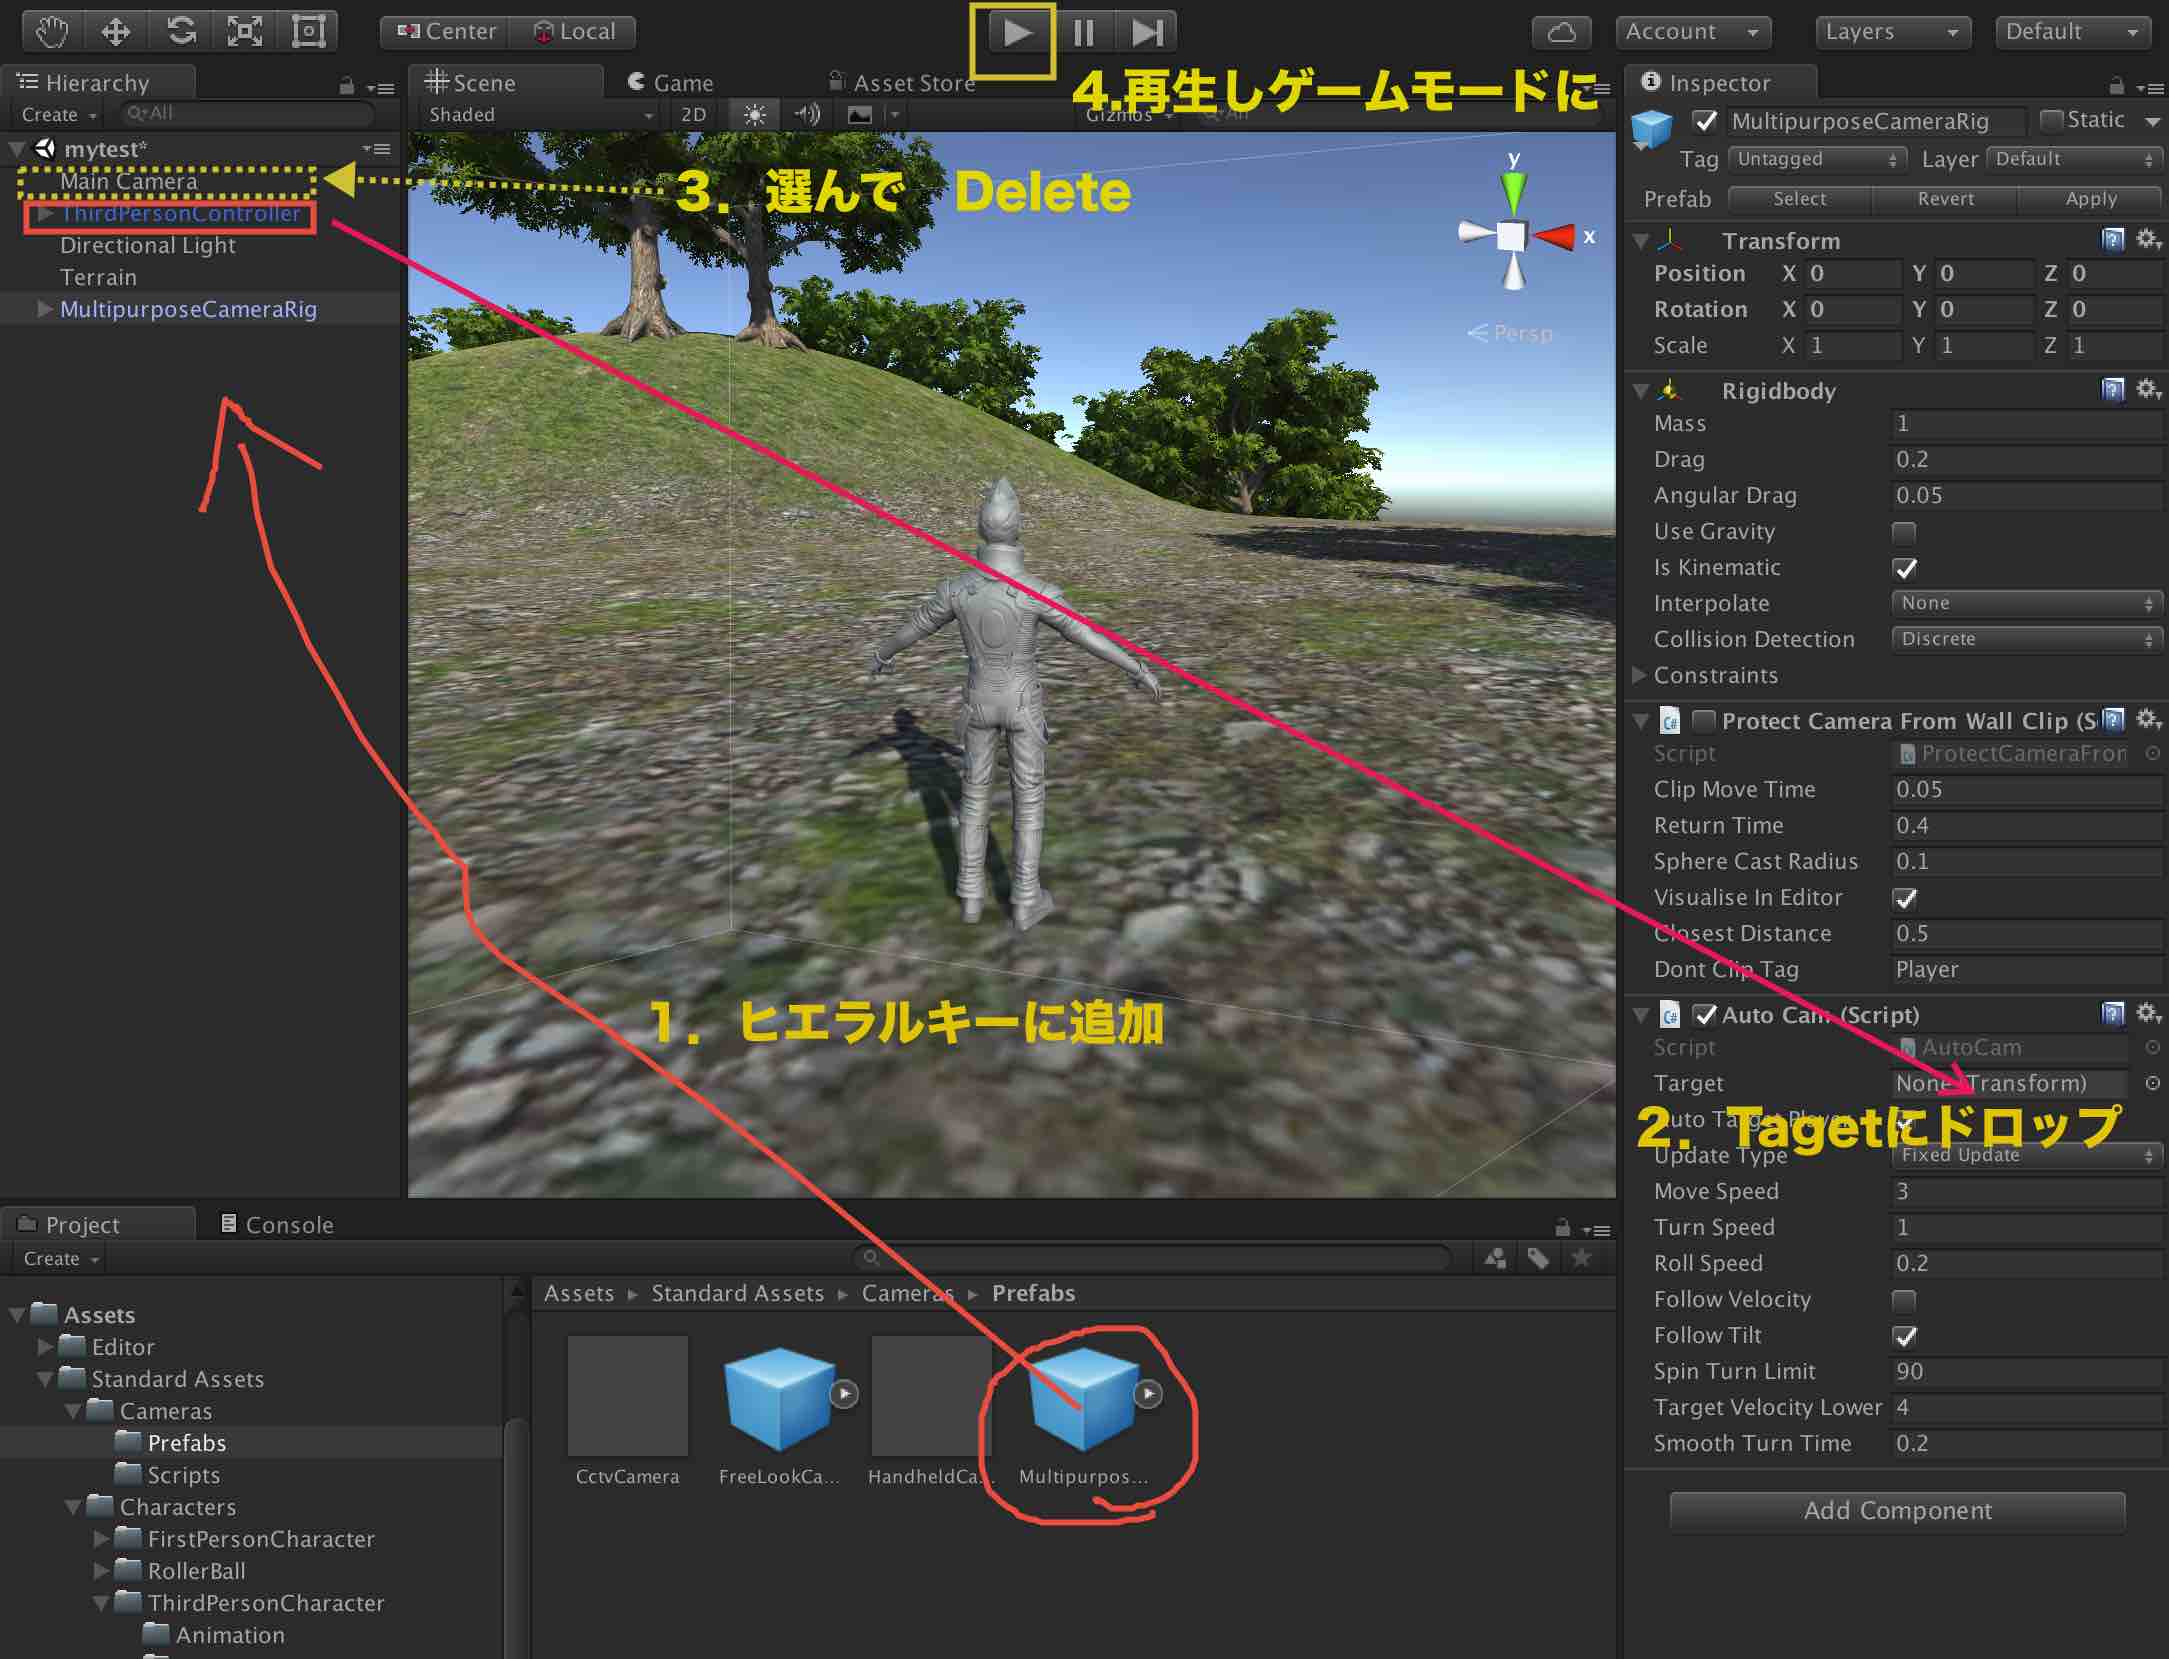This screenshot has width=2169, height=1659.
Task: Enable Protect Camera From Wall Clip script
Action: coord(1705,721)
